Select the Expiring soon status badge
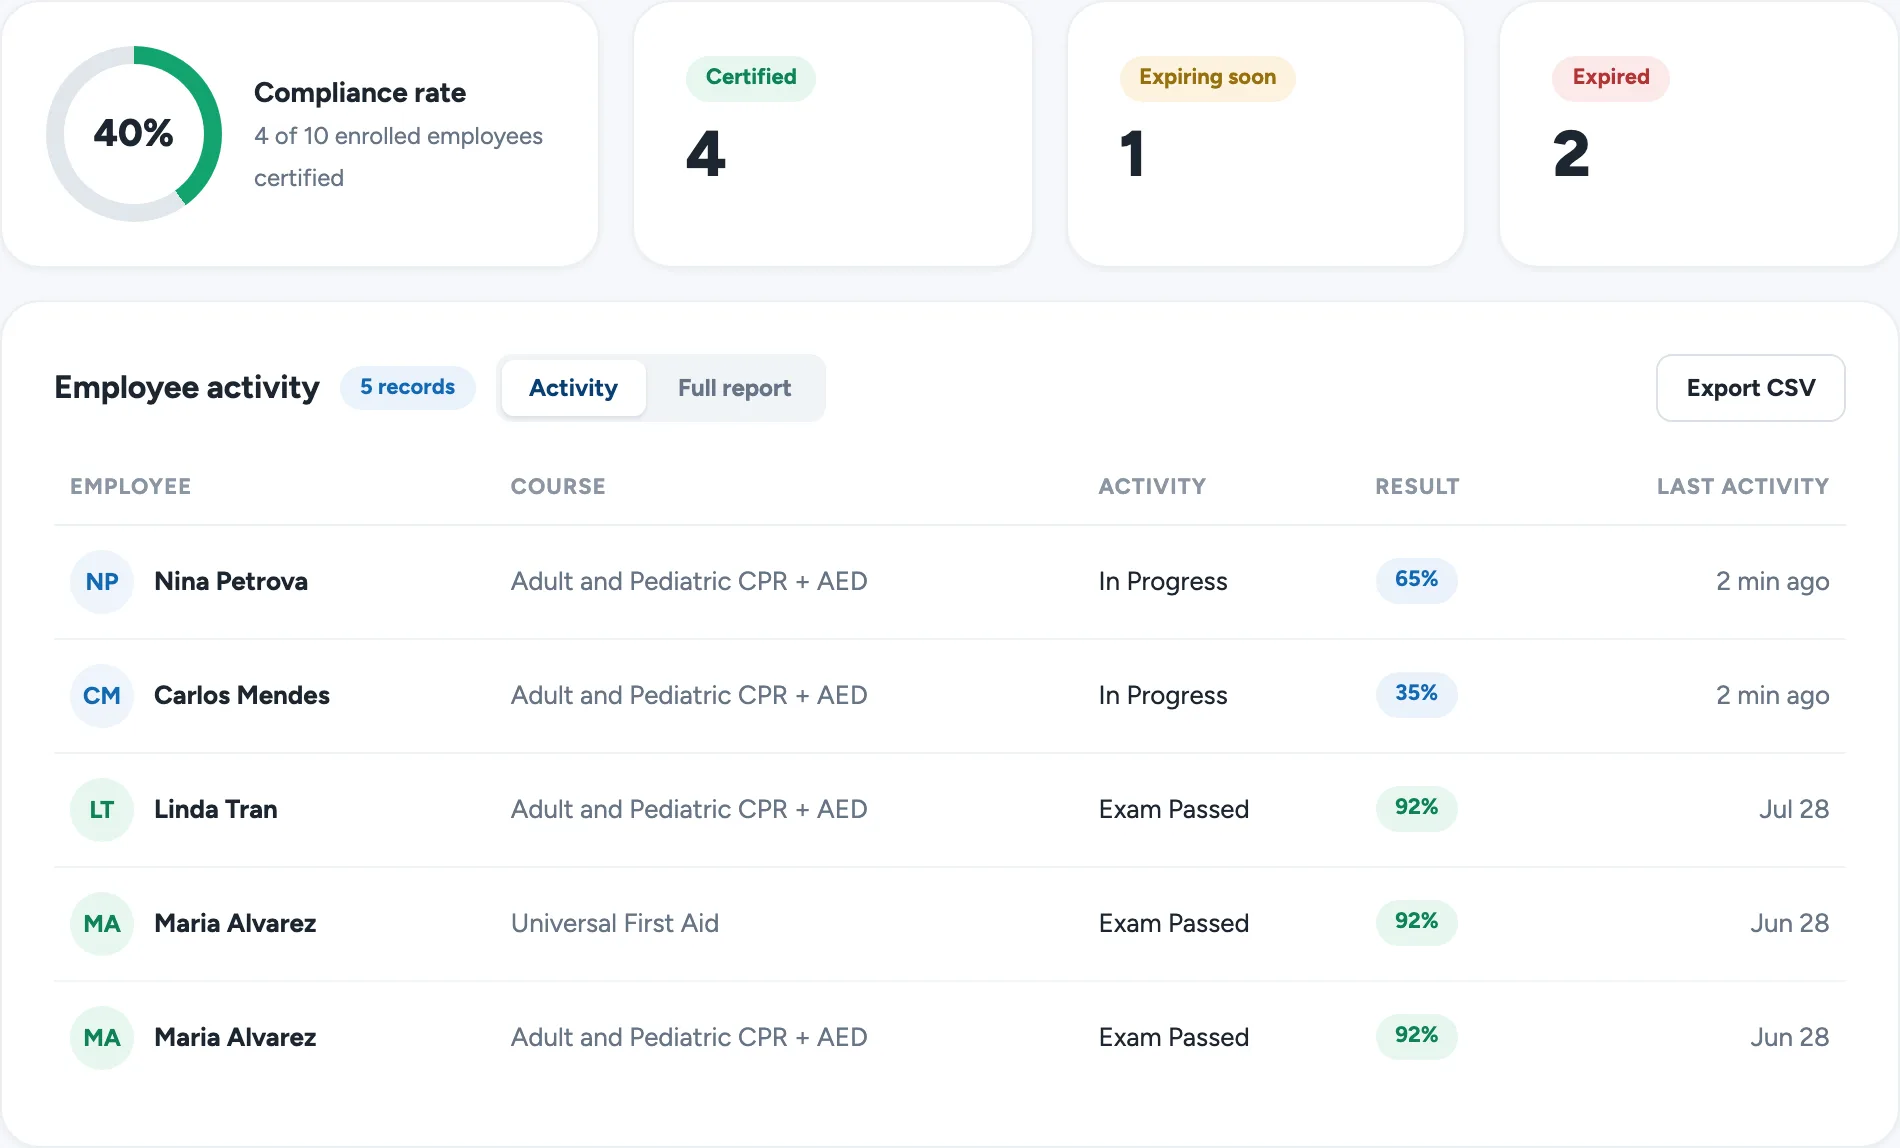Screen dimensions: 1900x1148 coord(1207,77)
